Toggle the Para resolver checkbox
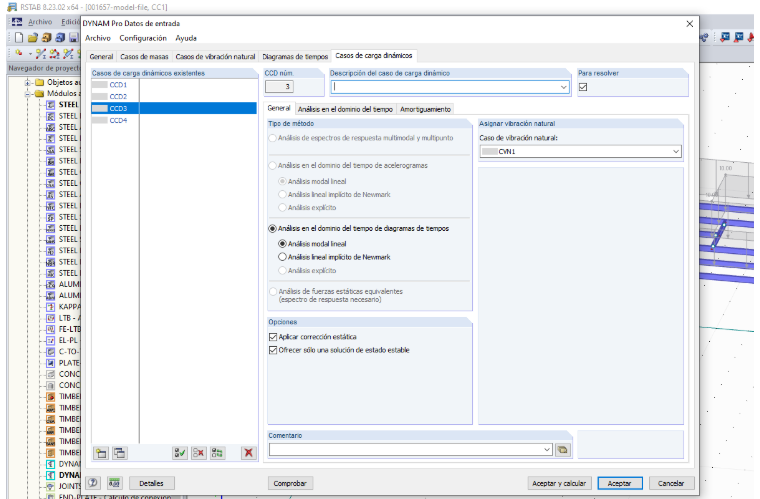The height and width of the screenshot is (499, 760). [583, 87]
